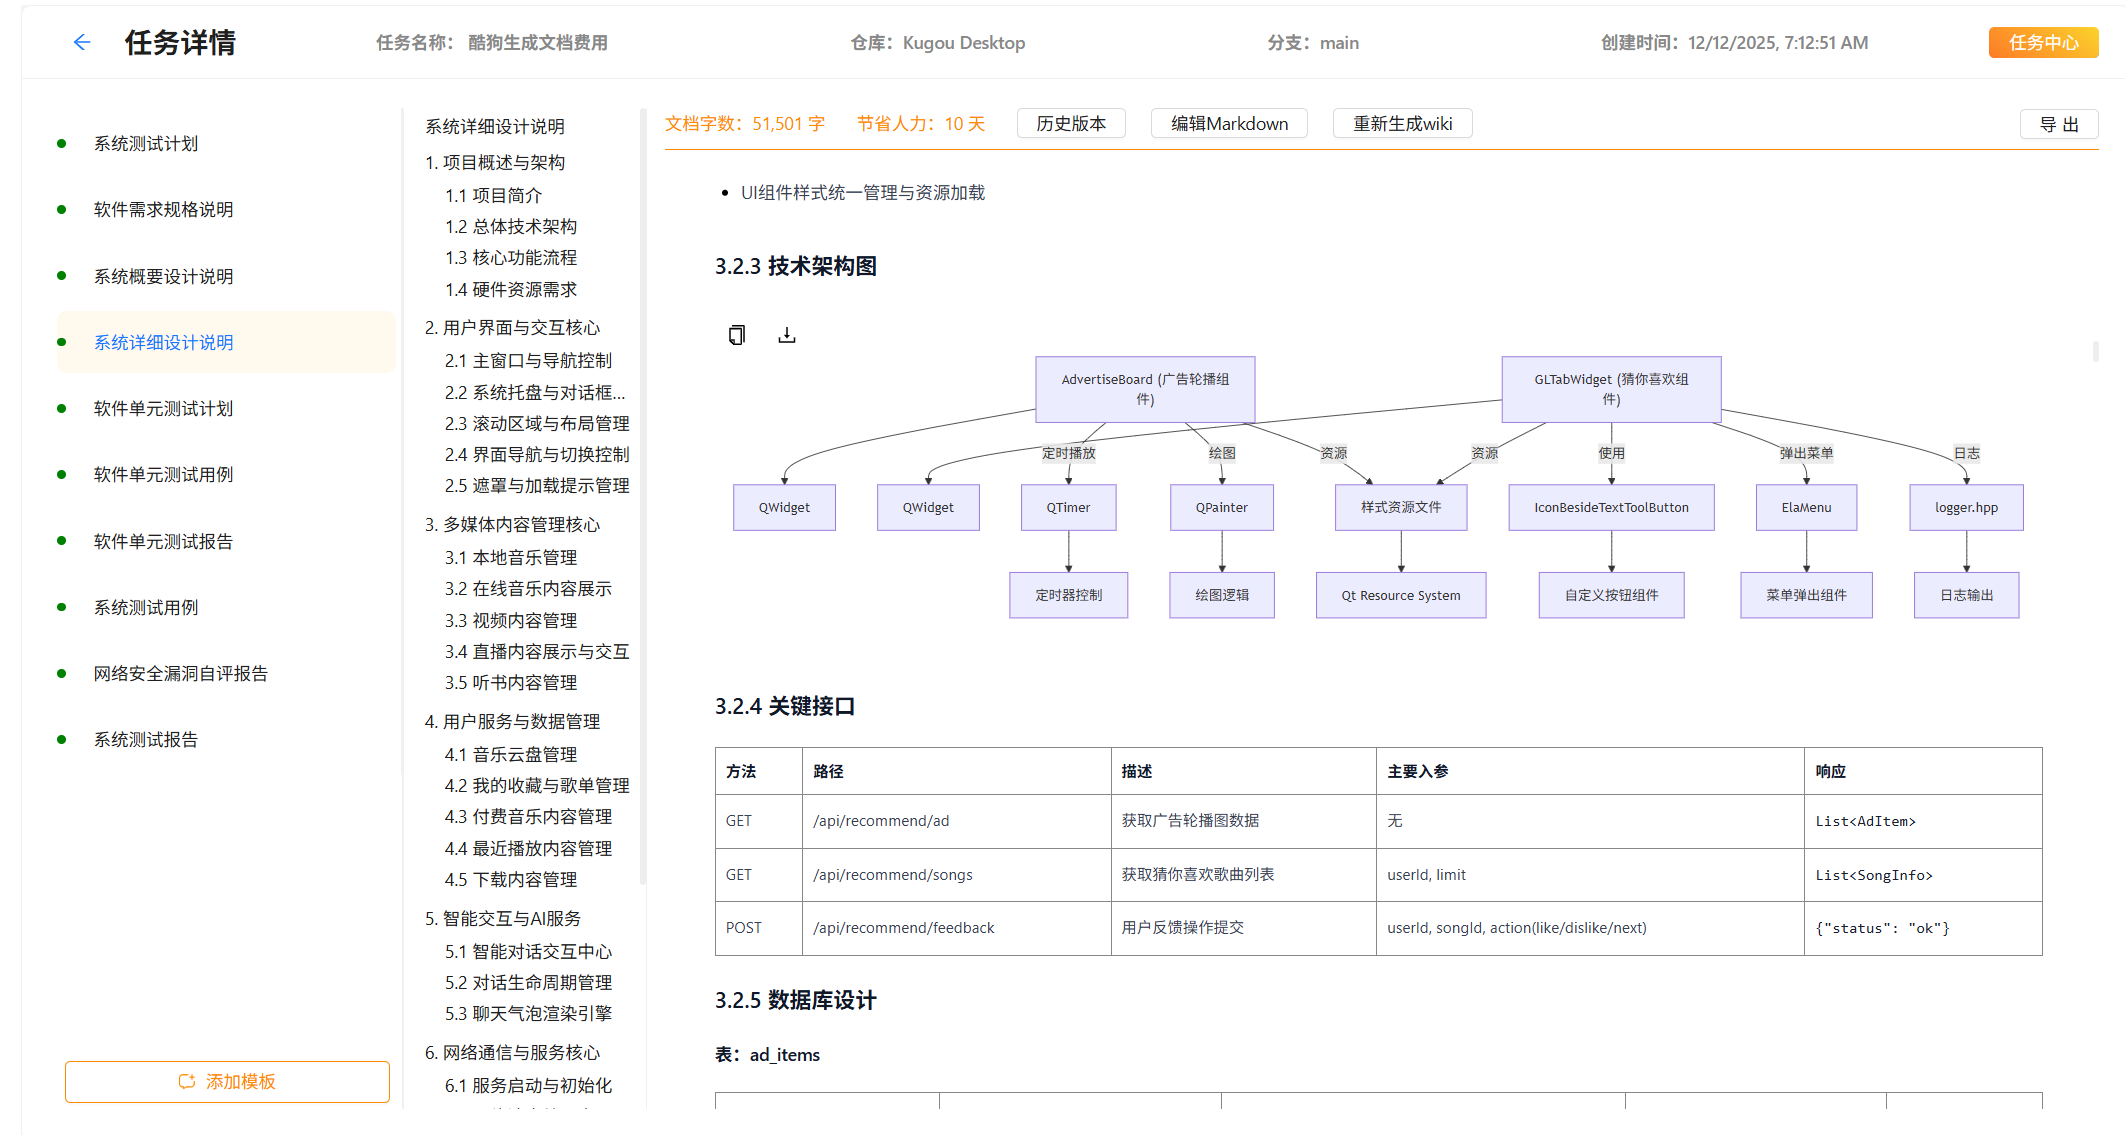Click the back arrow to leave task details

click(81, 42)
